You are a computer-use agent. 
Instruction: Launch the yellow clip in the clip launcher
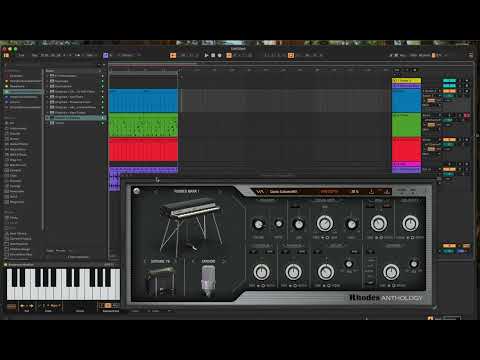pos(406,81)
